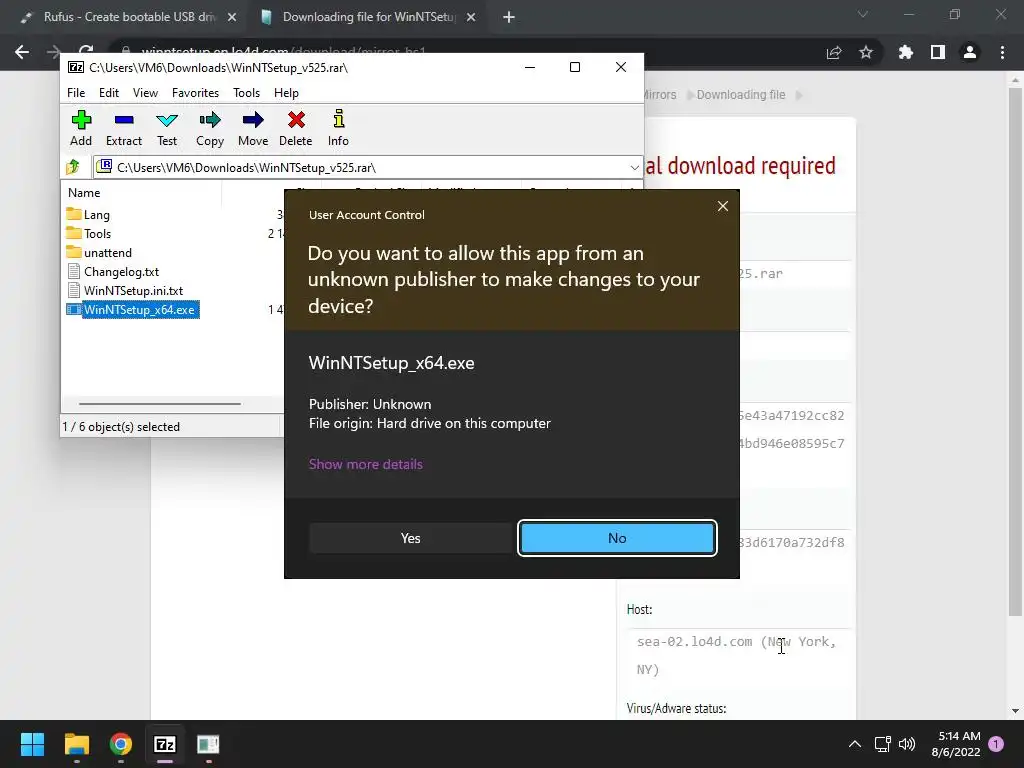Sort by the Name column header
Viewport: 1024px width, 768px height.
pos(84,193)
